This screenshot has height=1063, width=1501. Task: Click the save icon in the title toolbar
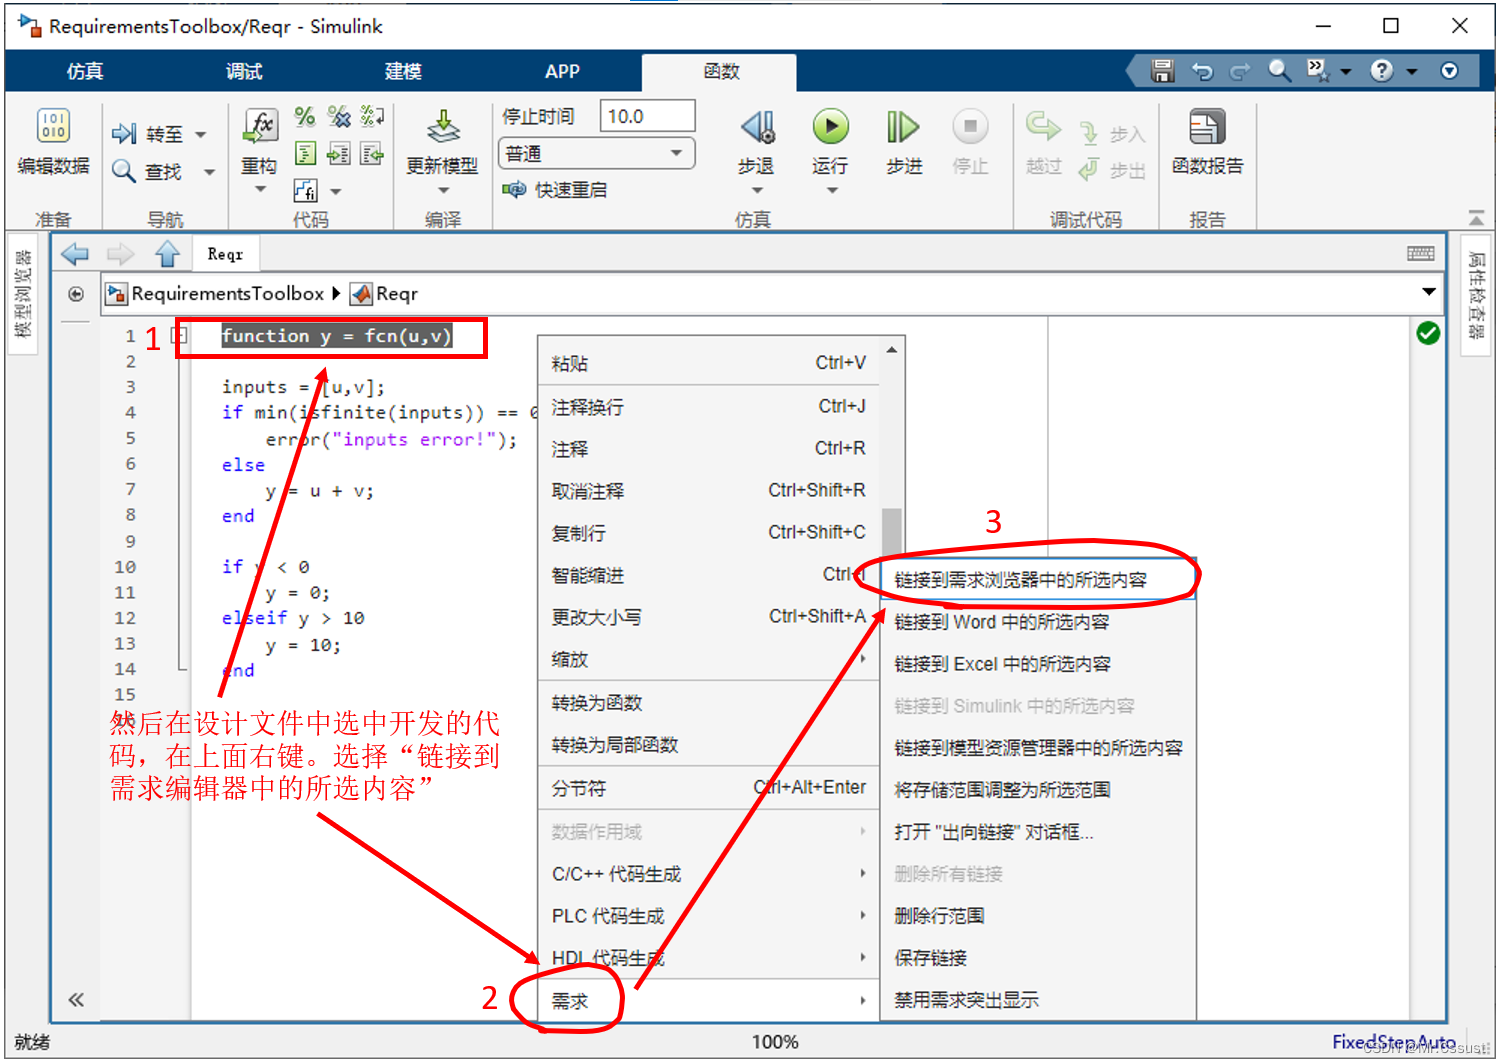click(1162, 71)
